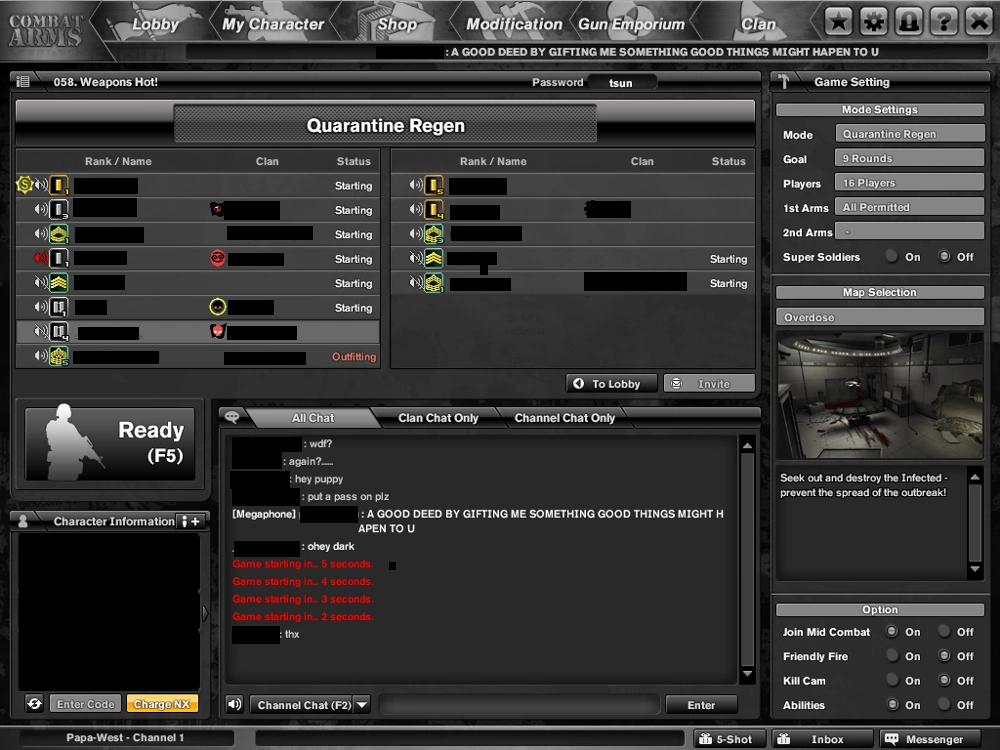Open 5-Shot gift icon in bottom bar
Viewport: 1000px width, 750px height.
pyautogui.click(x=705, y=739)
